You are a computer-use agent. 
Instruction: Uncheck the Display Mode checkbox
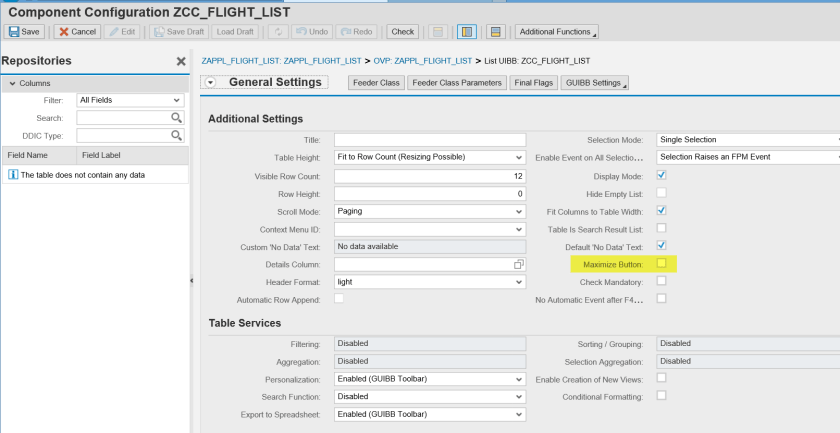(661, 175)
